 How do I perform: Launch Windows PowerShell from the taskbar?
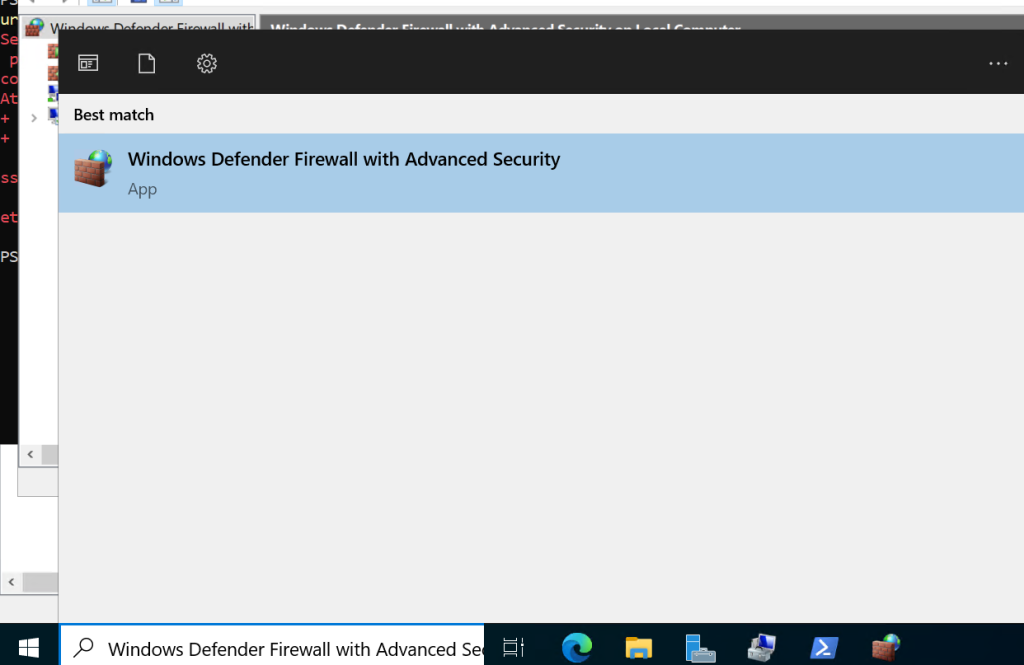point(823,647)
